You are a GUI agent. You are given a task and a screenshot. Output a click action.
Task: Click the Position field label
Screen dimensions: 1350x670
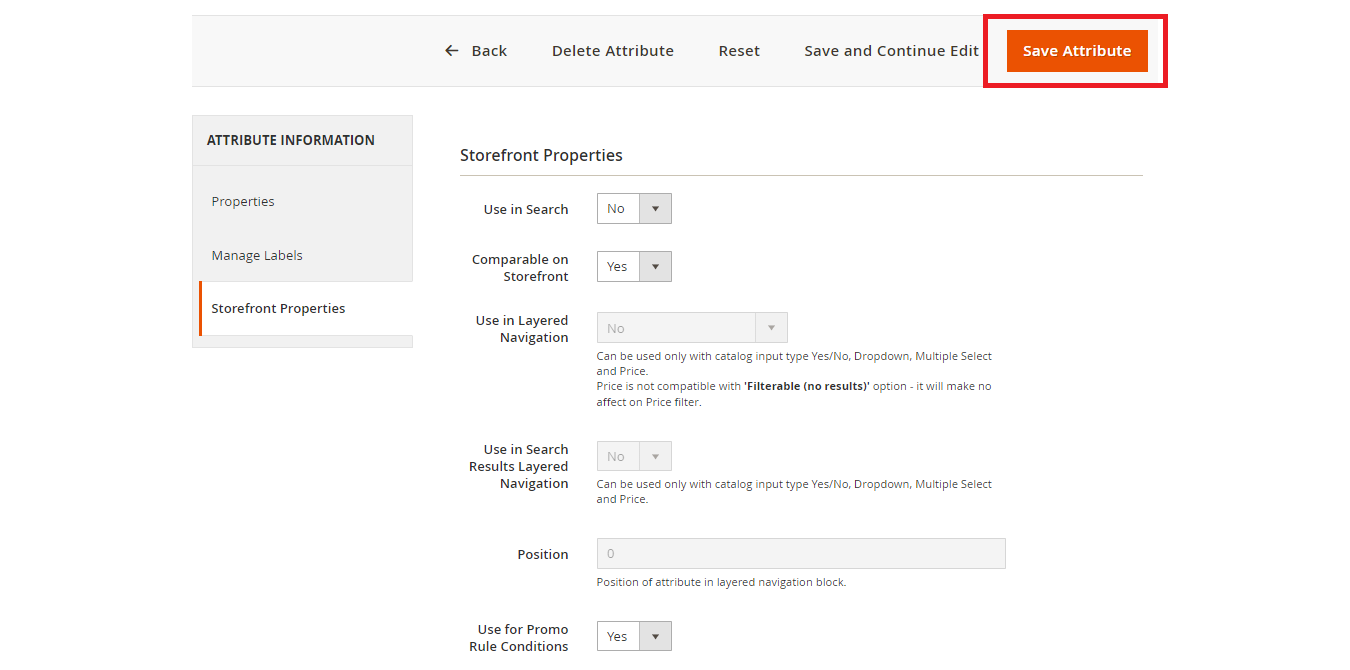click(543, 554)
